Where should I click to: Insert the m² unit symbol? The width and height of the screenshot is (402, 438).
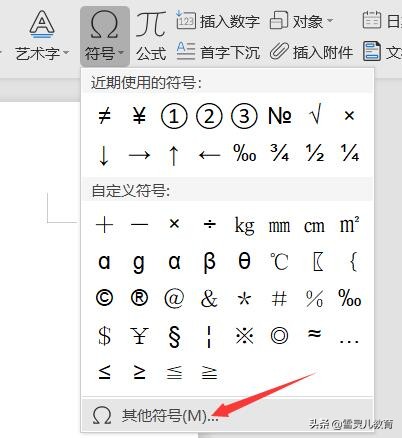(x=349, y=224)
